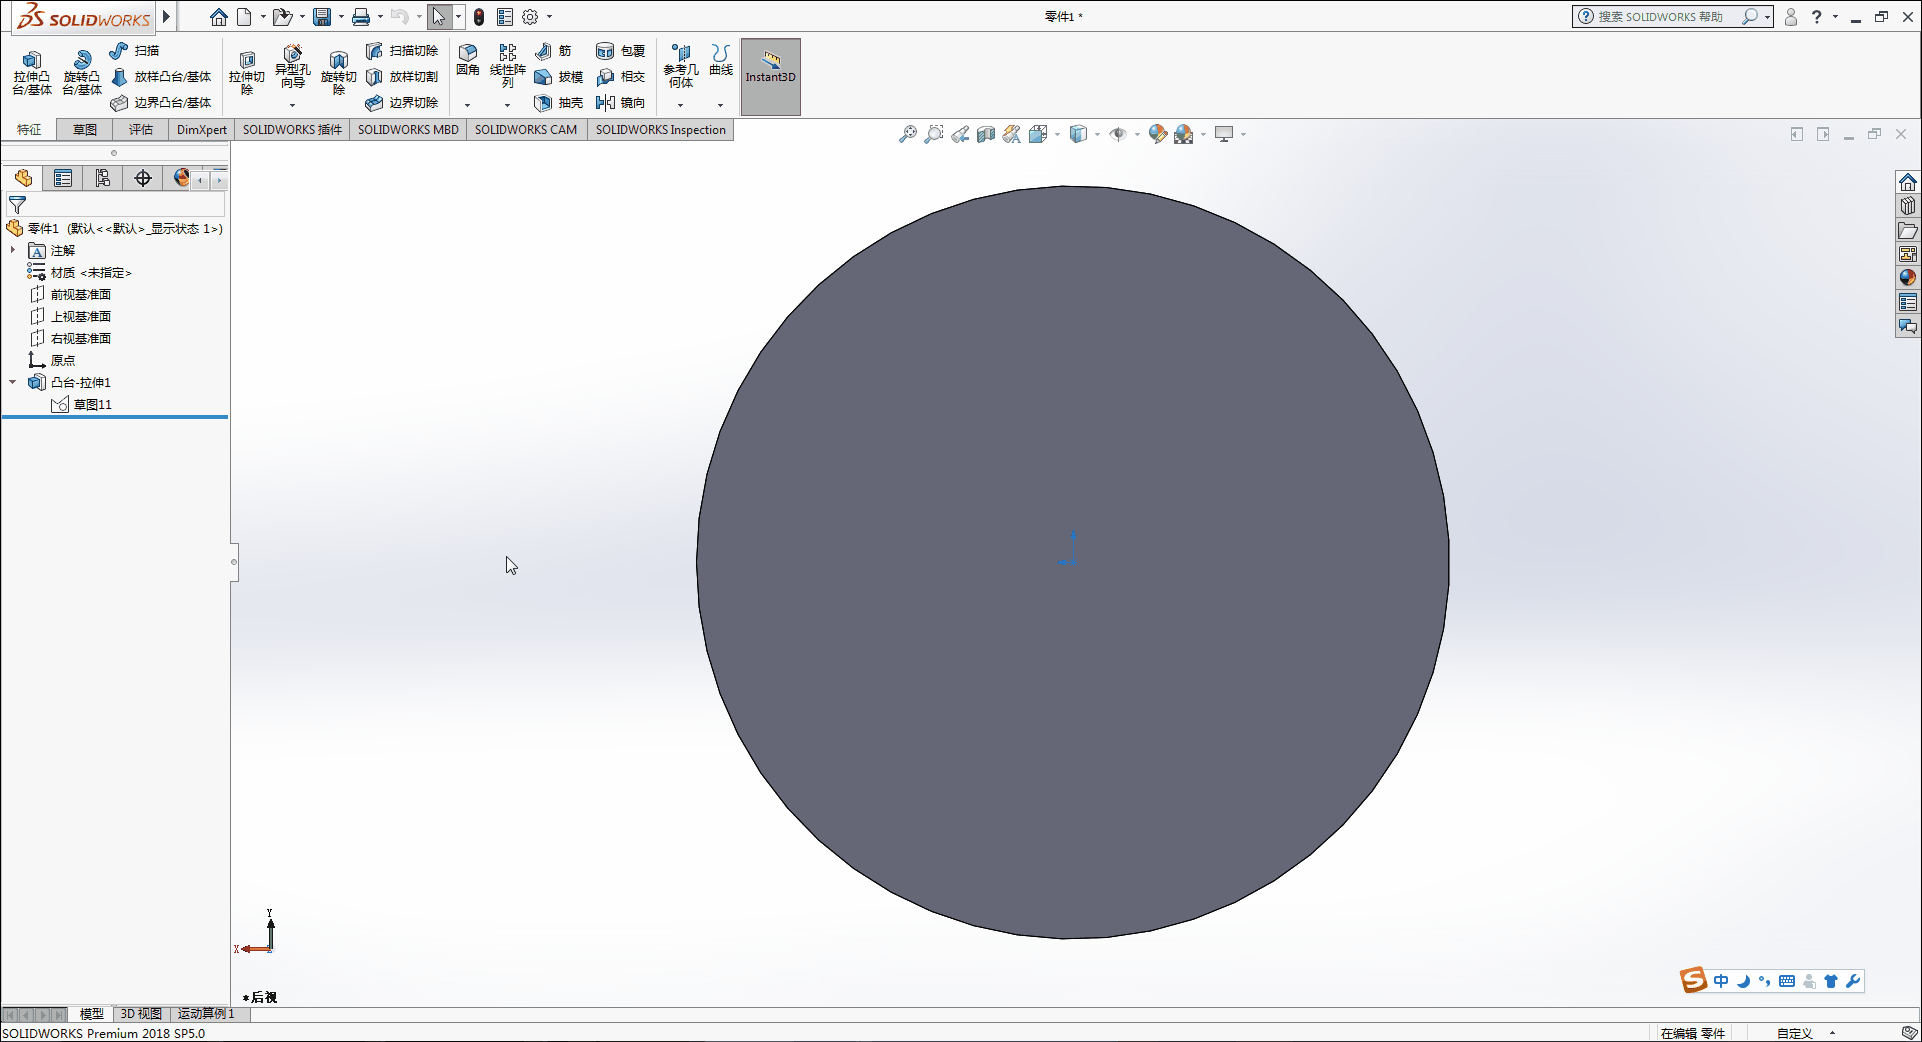1922x1042 pixels.
Task: Open the Edit Appearance icon in view toolbar
Action: pyautogui.click(x=1157, y=134)
